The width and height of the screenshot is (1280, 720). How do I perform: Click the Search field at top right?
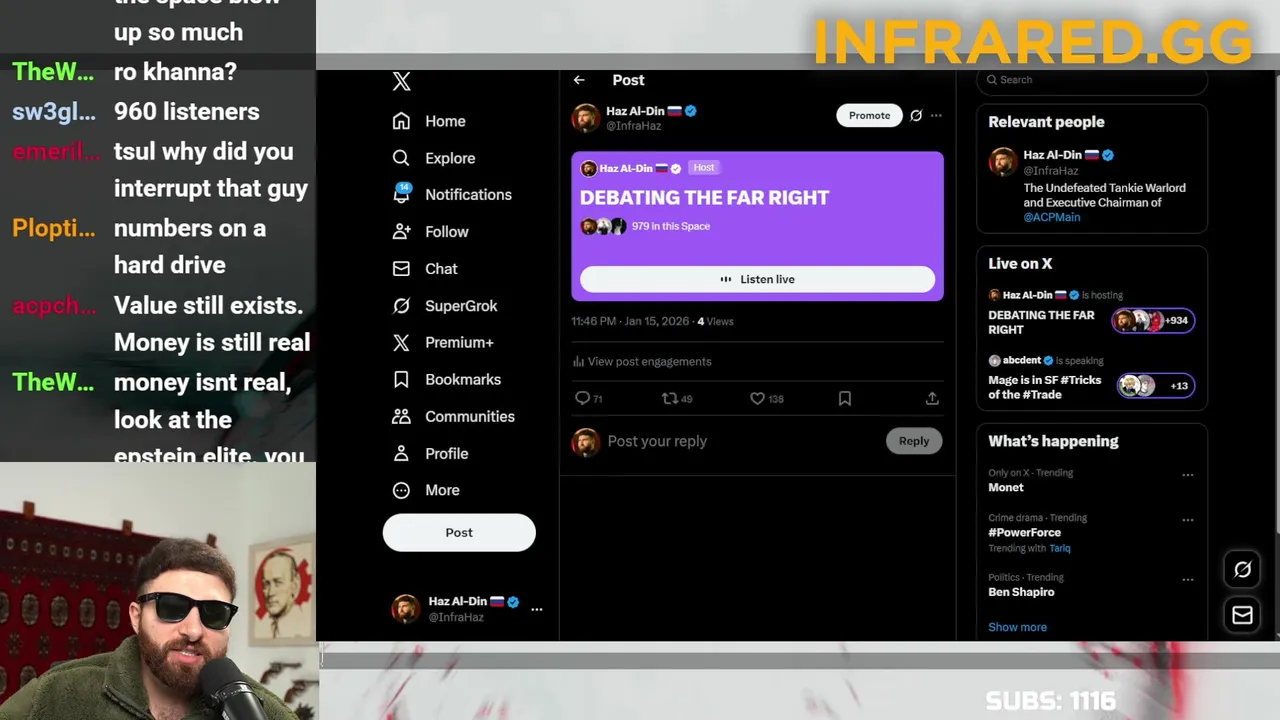pos(1092,80)
